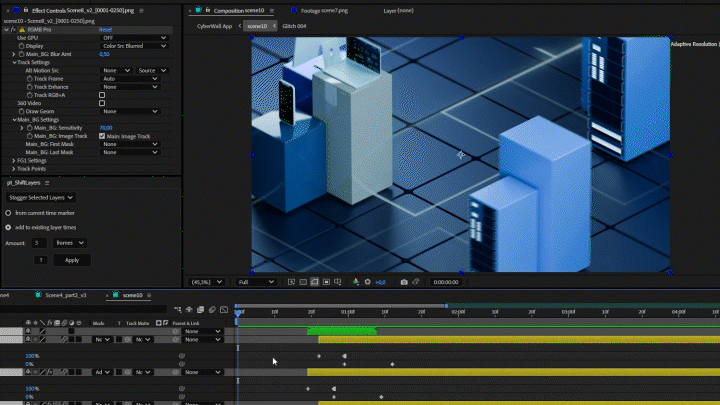This screenshot has height=405, width=720.
Task: Expand the FG1 Settings group
Action: tap(14, 160)
